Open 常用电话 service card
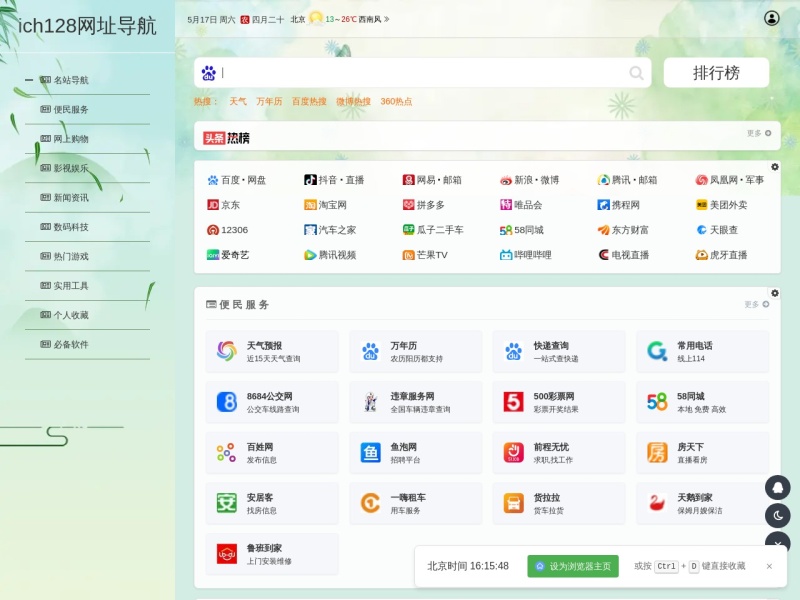The width and height of the screenshot is (800, 600). 703,352
